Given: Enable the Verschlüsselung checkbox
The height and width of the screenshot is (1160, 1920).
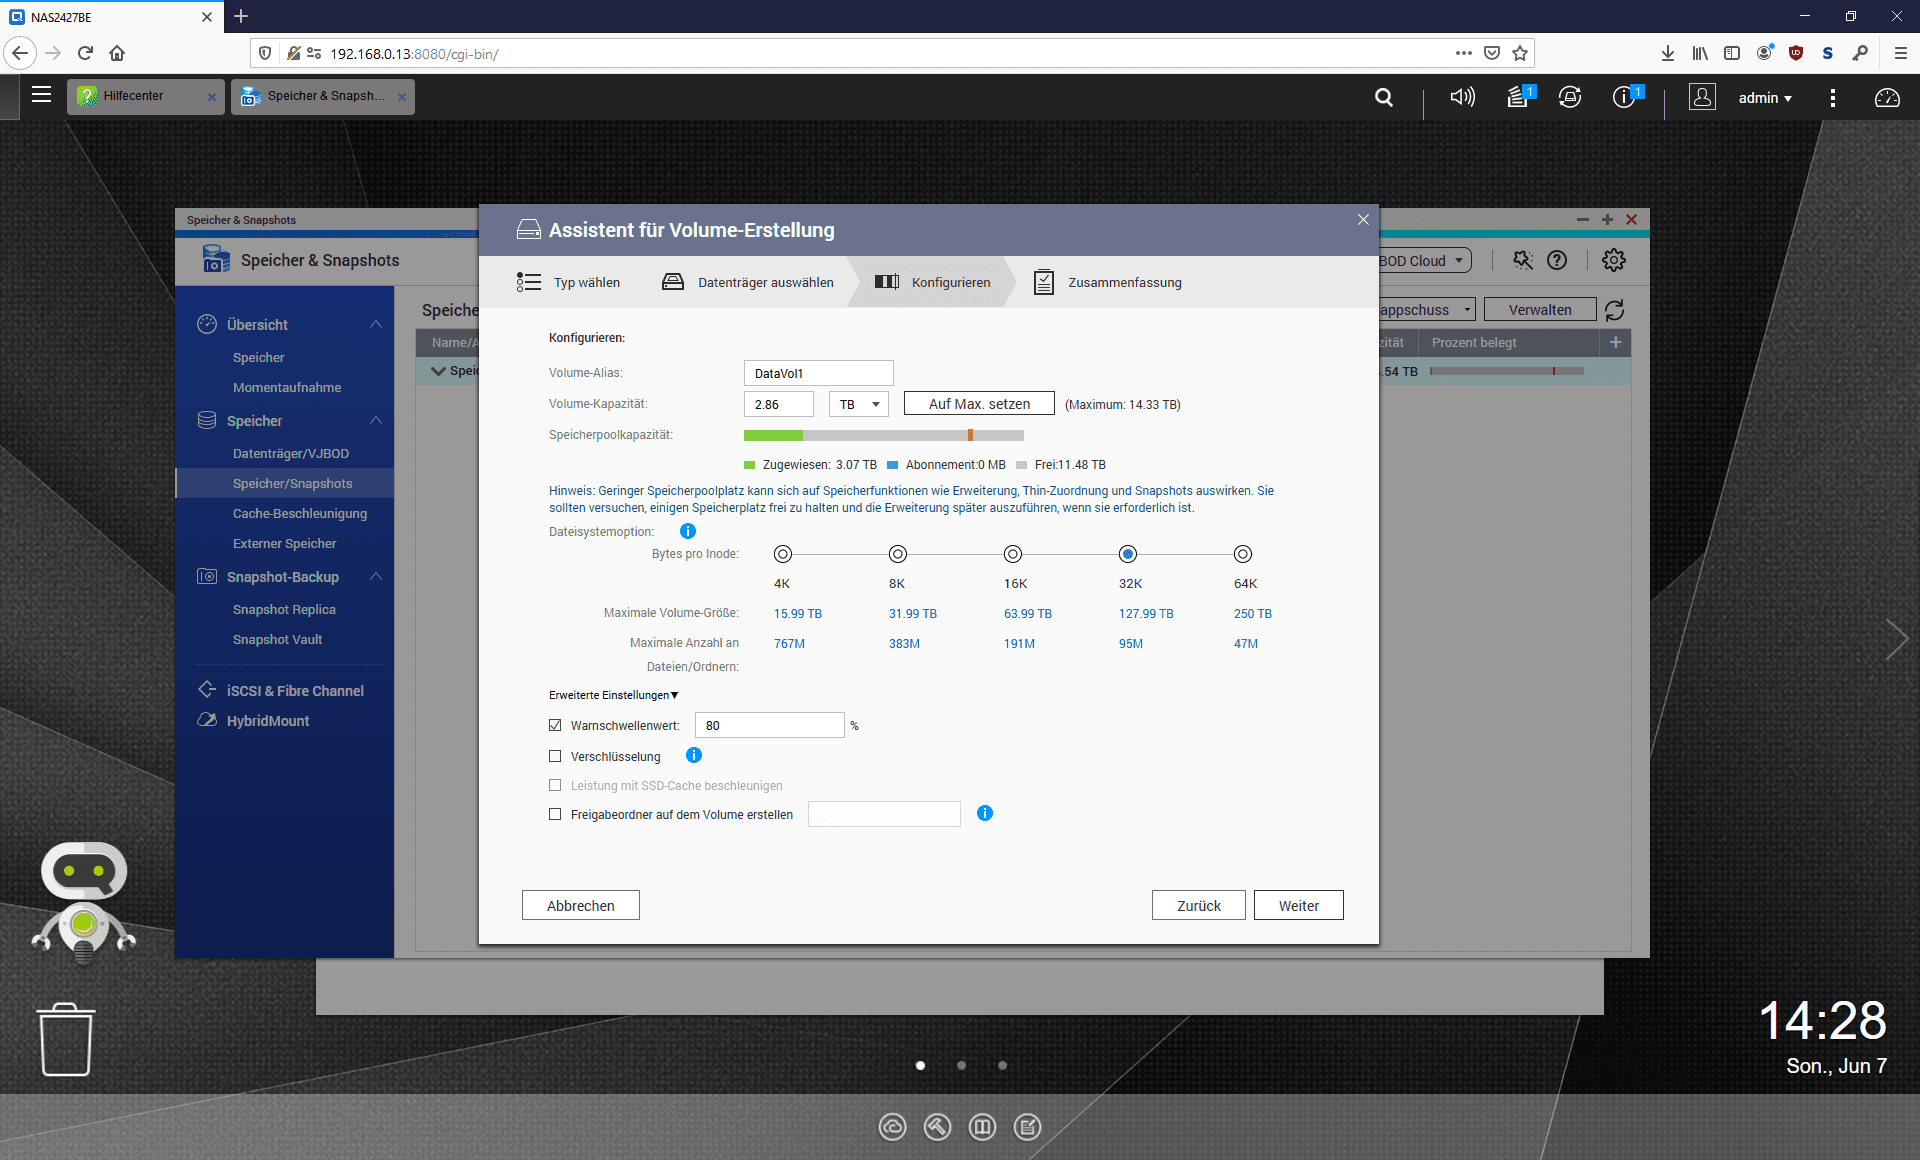Looking at the screenshot, I should tap(555, 757).
